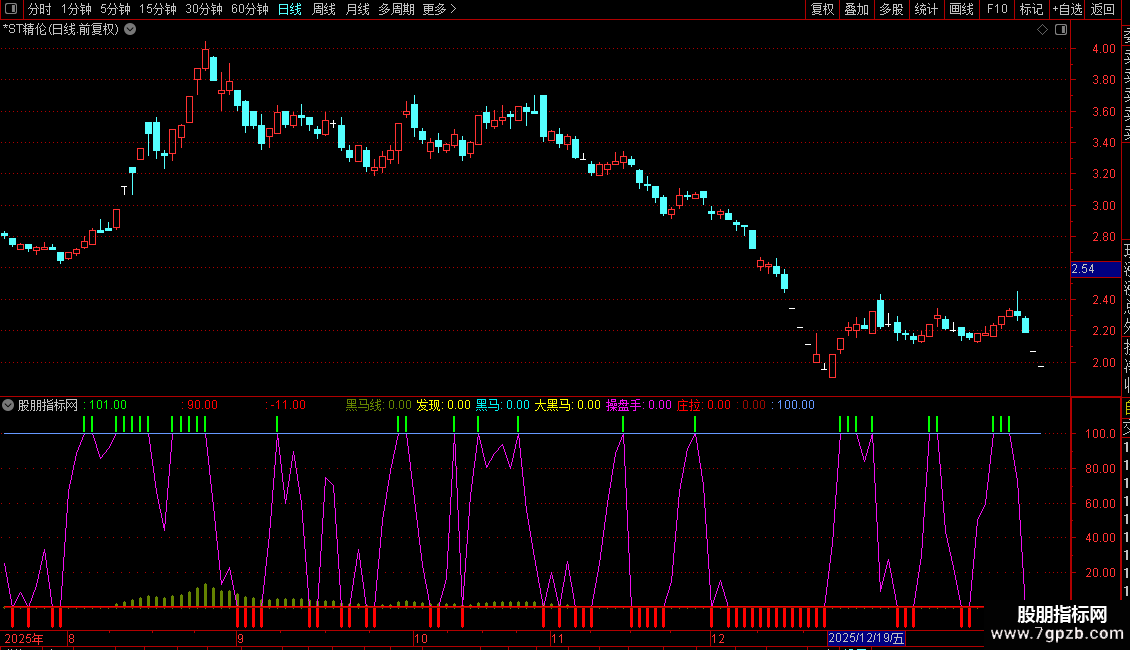The image size is (1130, 650).
Task: Switch to 60分钟 period tab
Action: coord(249,9)
